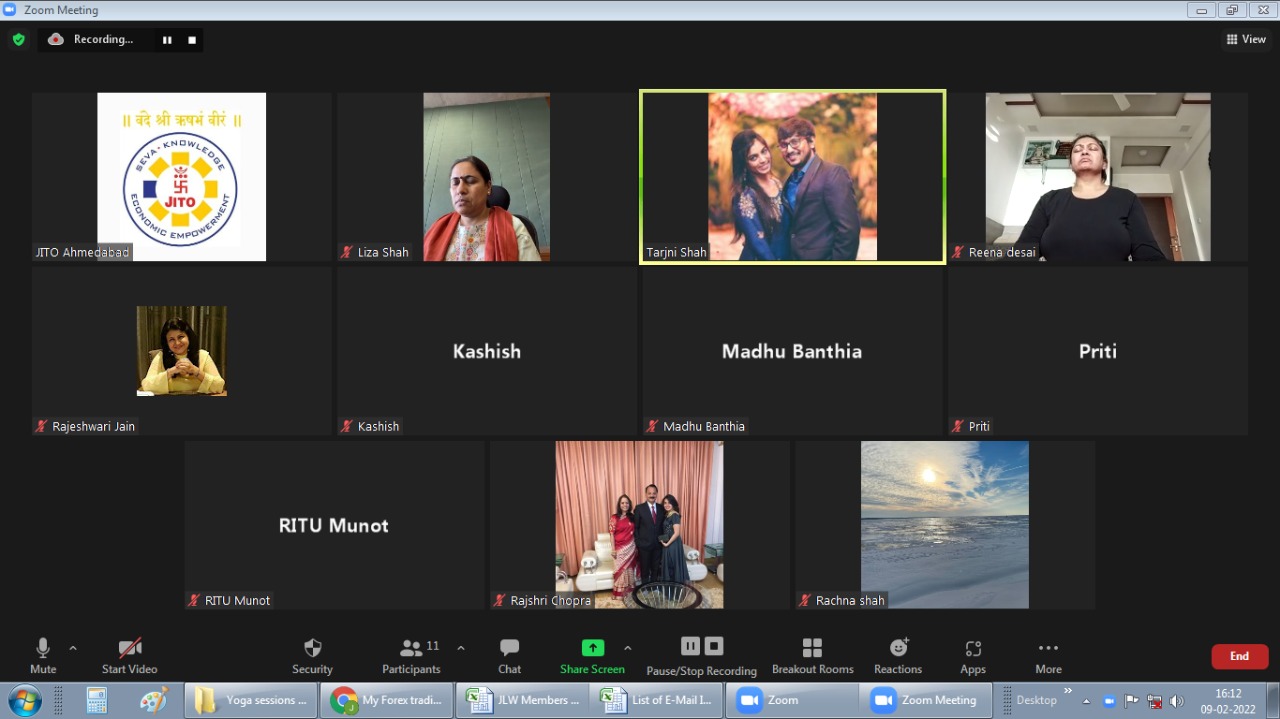This screenshot has width=1280, height=719.
Task: Mute the microphone
Action: pyautogui.click(x=43, y=656)
